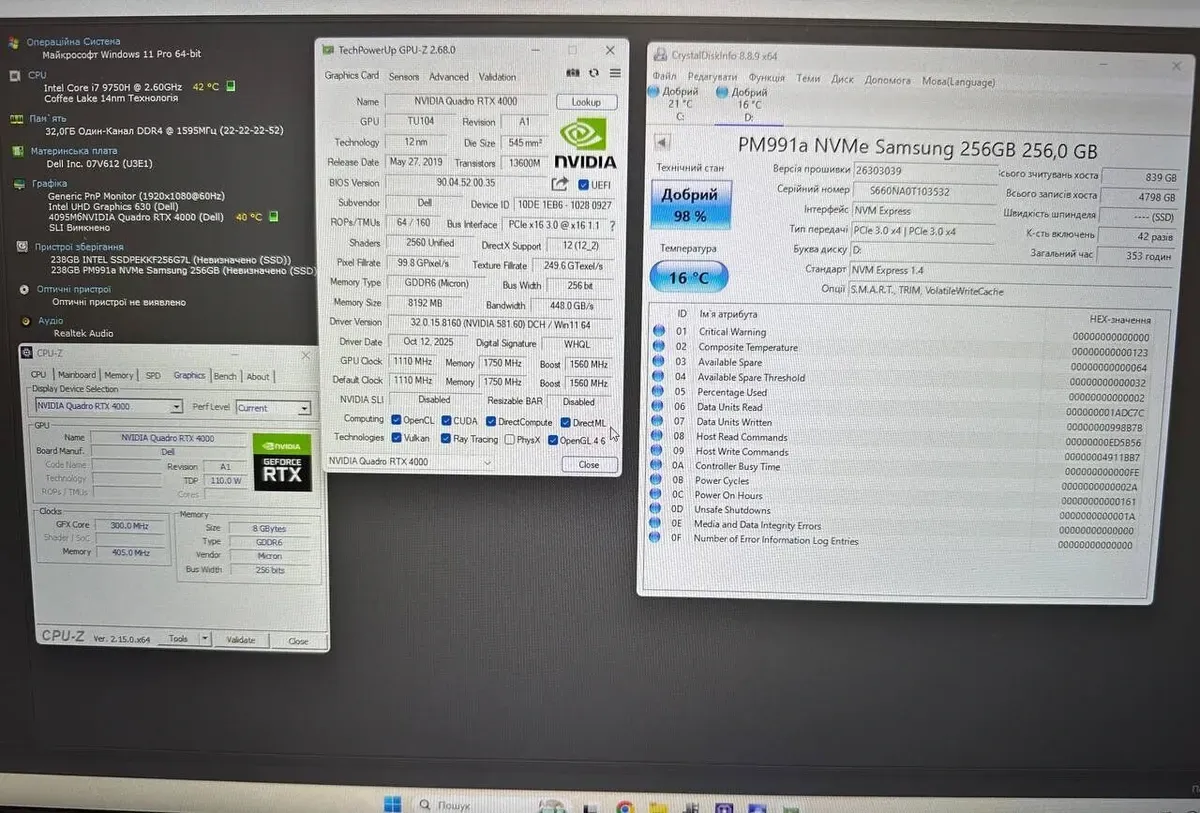This screenshot has height=813, width=1200.
Task: Click the Lookup button in GPU-Z
Action: pyautogui.click(x=586, y=102)
